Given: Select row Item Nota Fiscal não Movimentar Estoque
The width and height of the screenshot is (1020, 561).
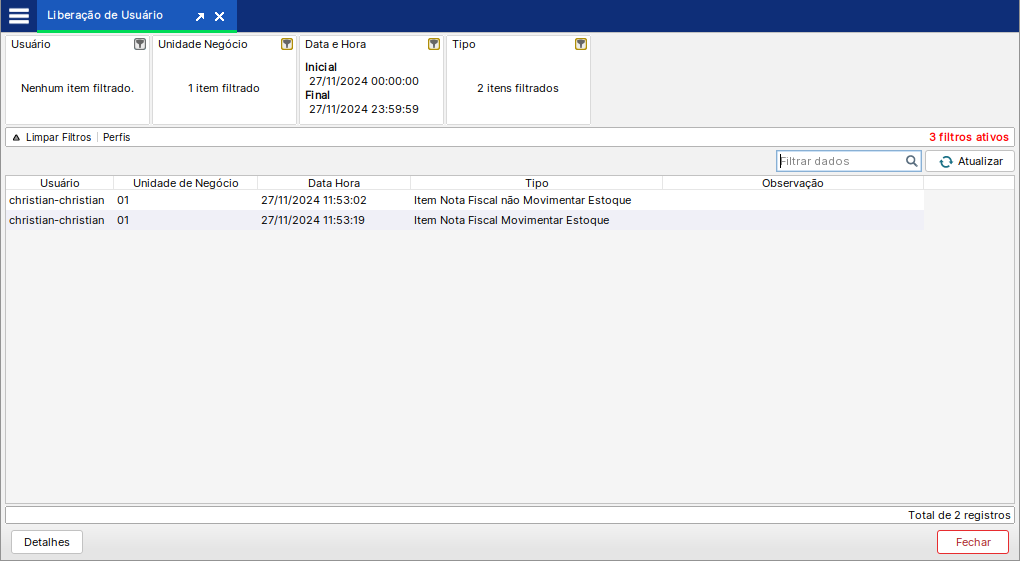Looking at the screenshot, I should tap(522, 200).
